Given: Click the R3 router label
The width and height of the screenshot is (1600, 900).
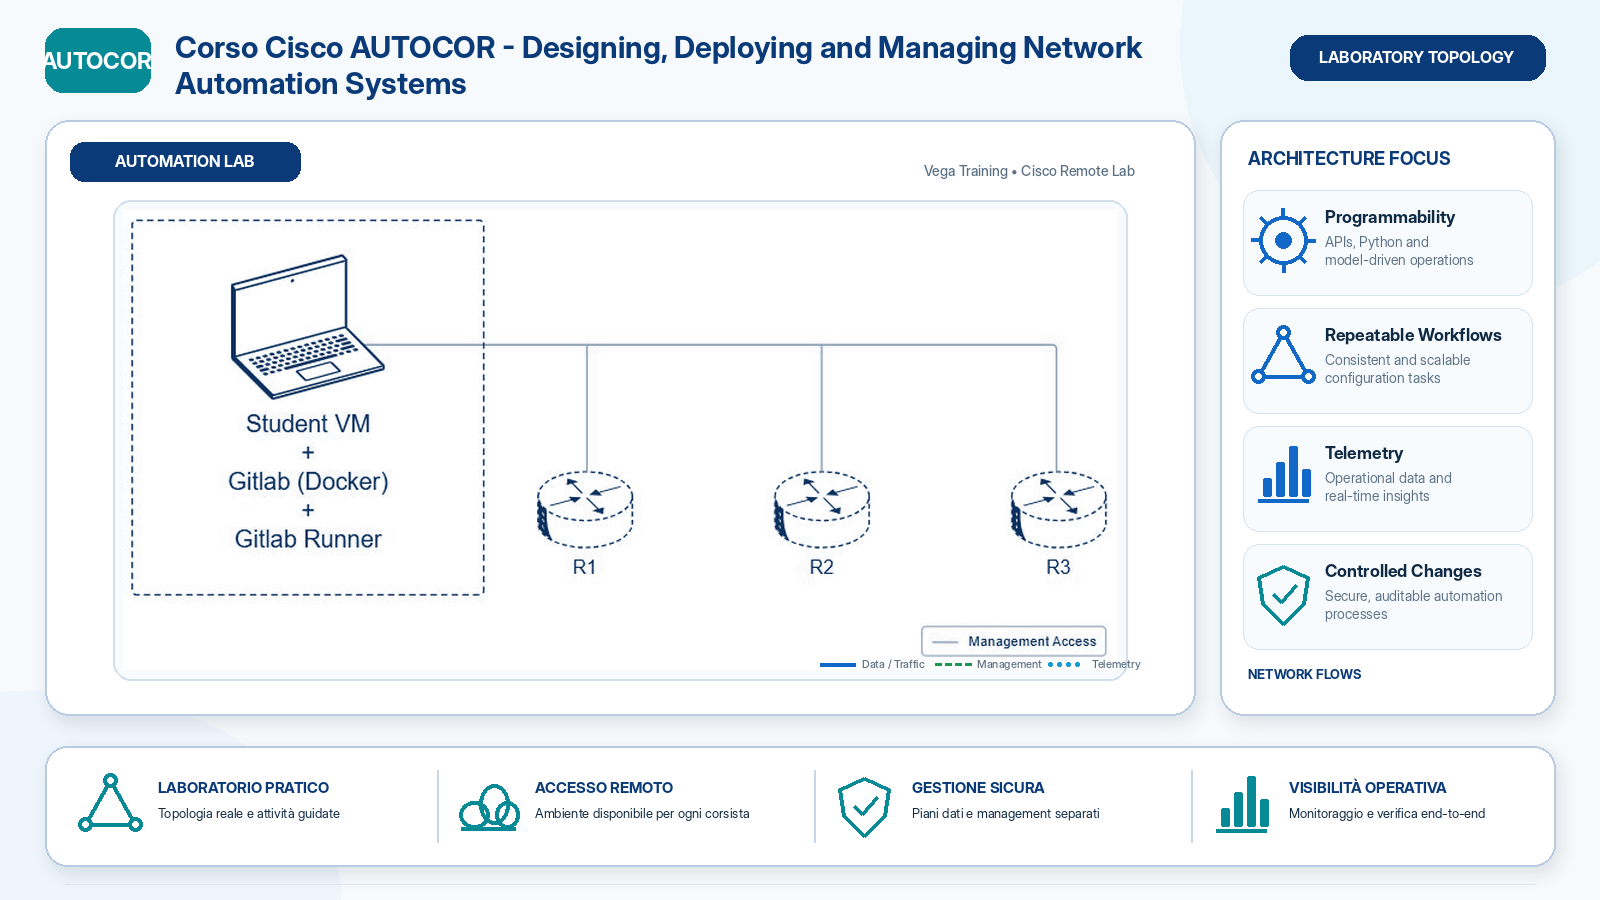Looking at the screenshot, I should 1059,567.
